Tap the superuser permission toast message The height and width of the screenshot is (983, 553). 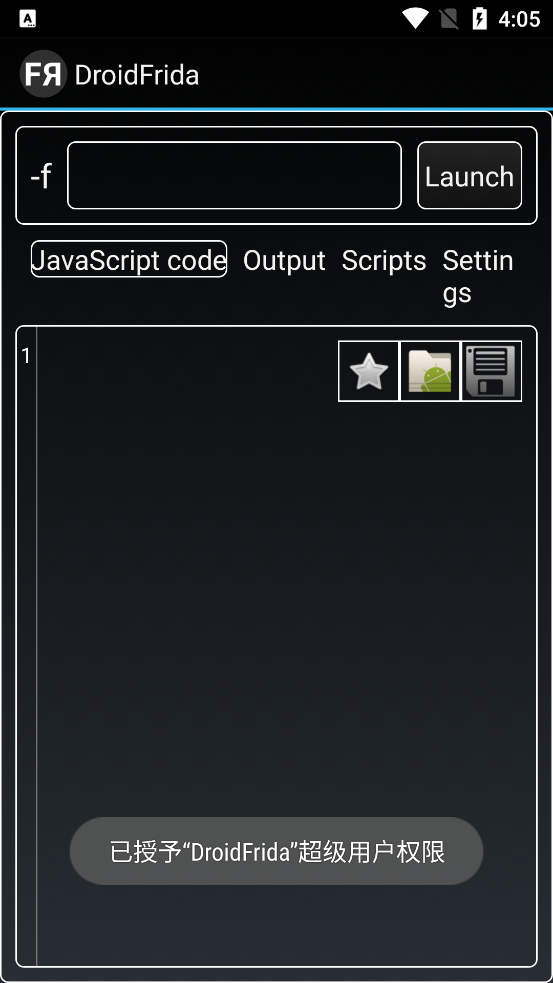pyautogui.click(x=276, y=851)
